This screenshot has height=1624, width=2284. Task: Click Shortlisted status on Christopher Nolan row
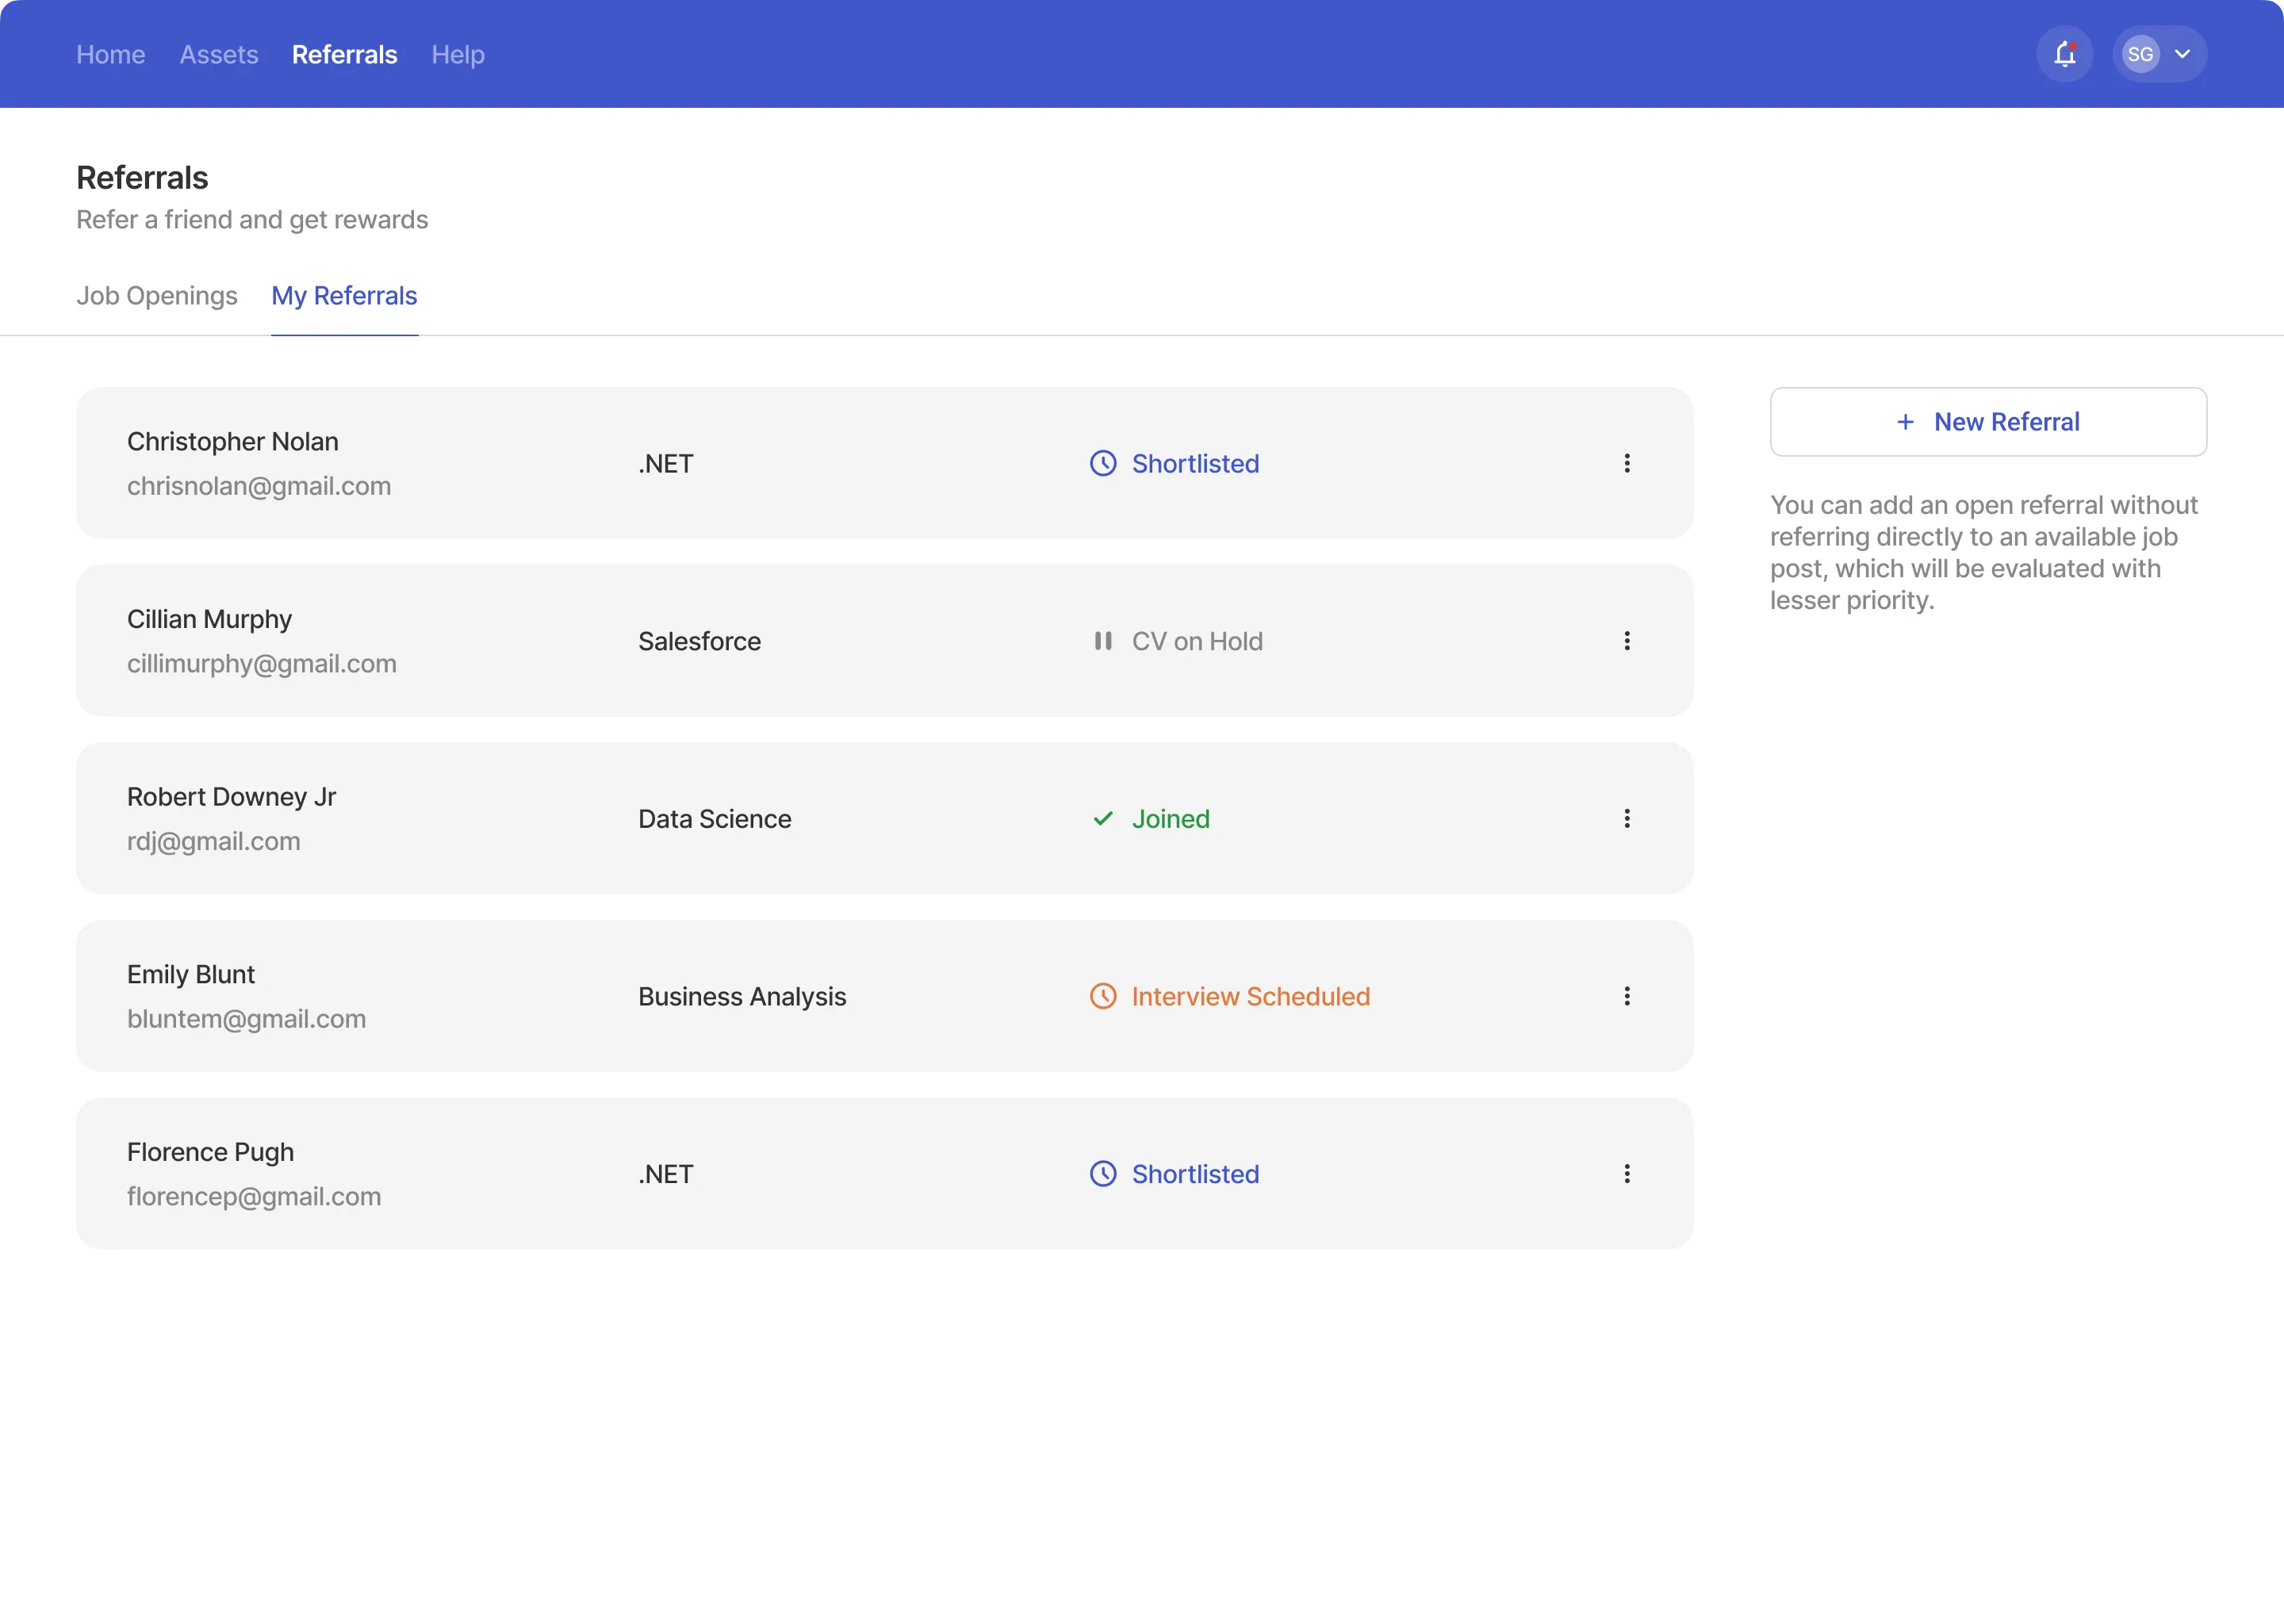tap(1195, 464)
